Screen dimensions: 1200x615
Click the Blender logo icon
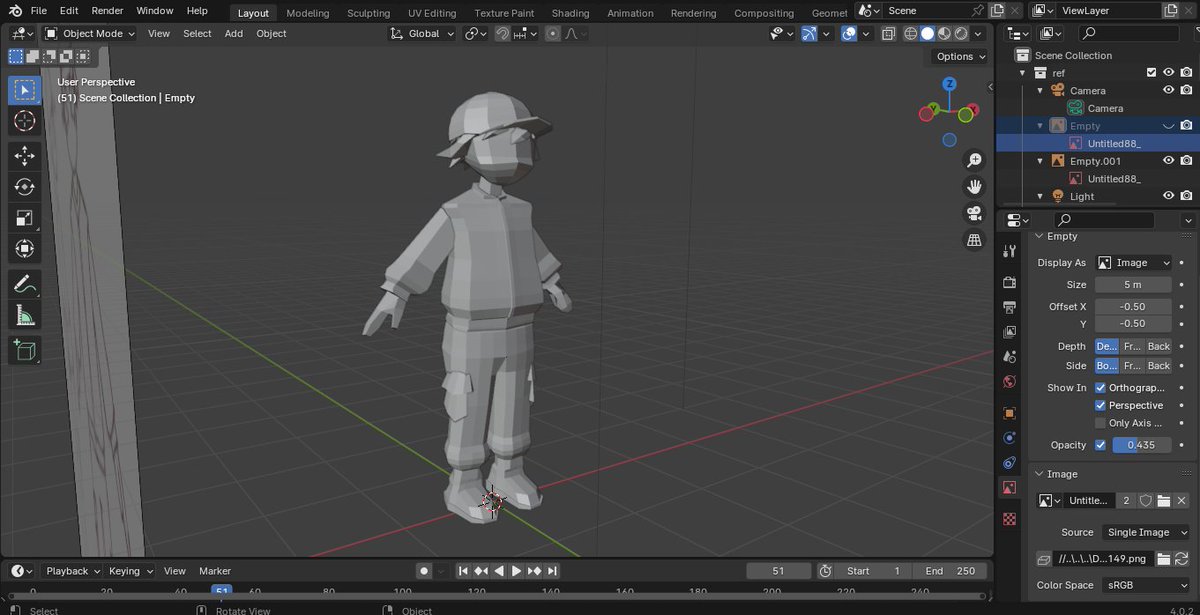coord(16,11)
